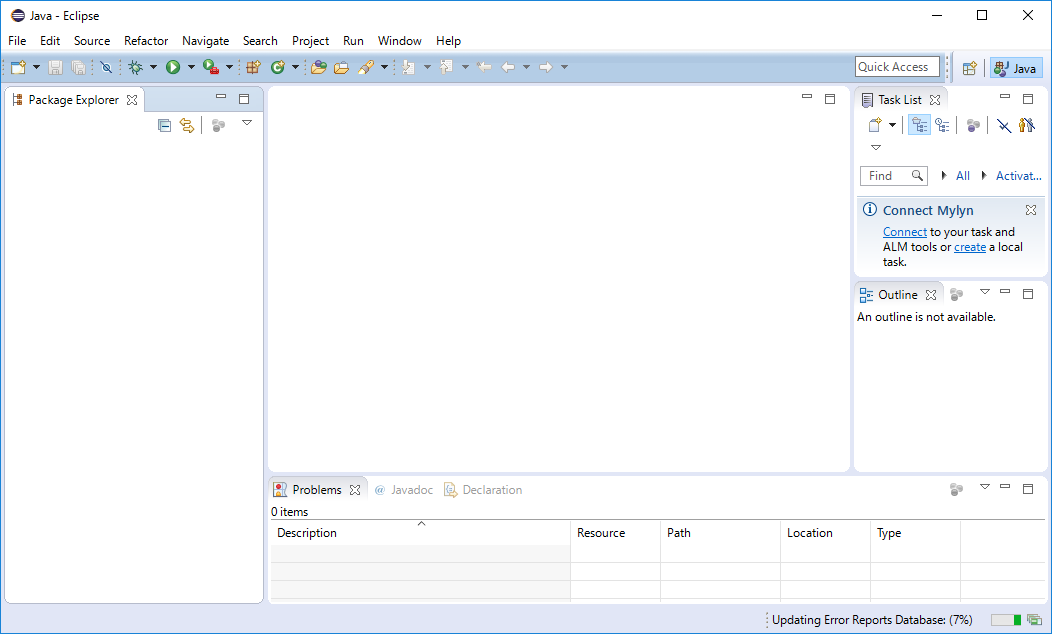Viewport: 1052px width, 634px height.
Task: Open the Search dropdown arrow
Action: [384, 67]
